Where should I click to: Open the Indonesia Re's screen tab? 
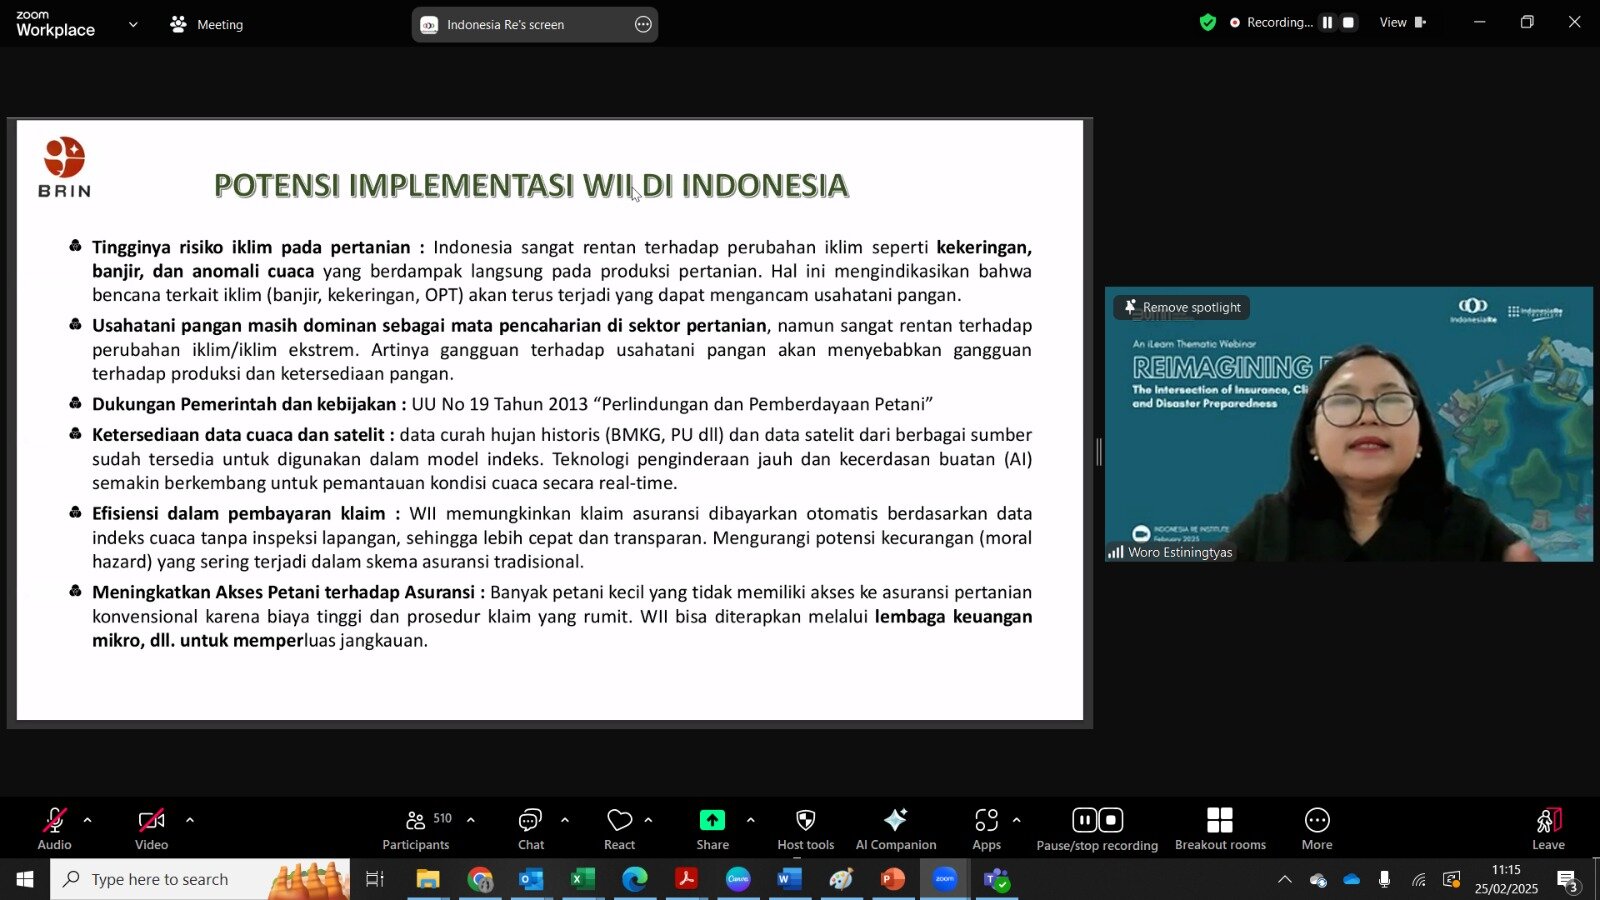click(x=535, y=24)
